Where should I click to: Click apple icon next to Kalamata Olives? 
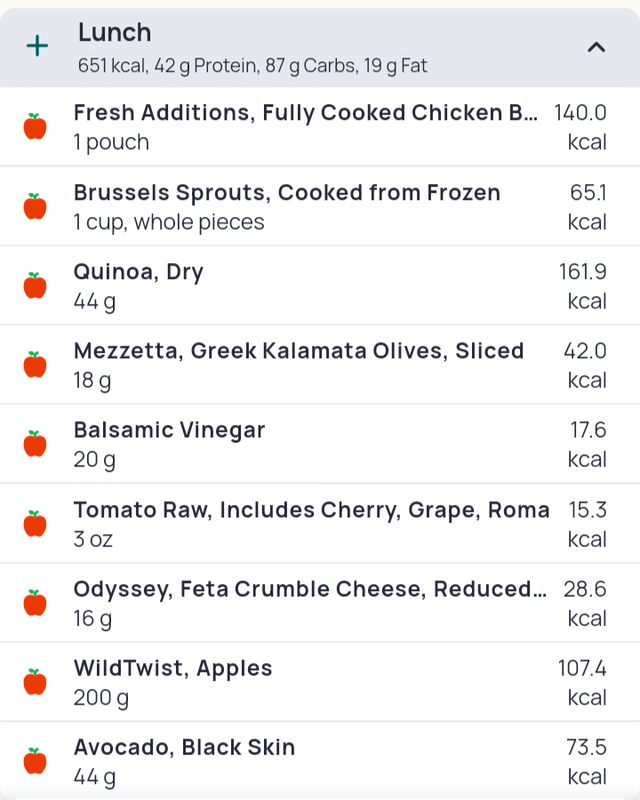point(35,365)
